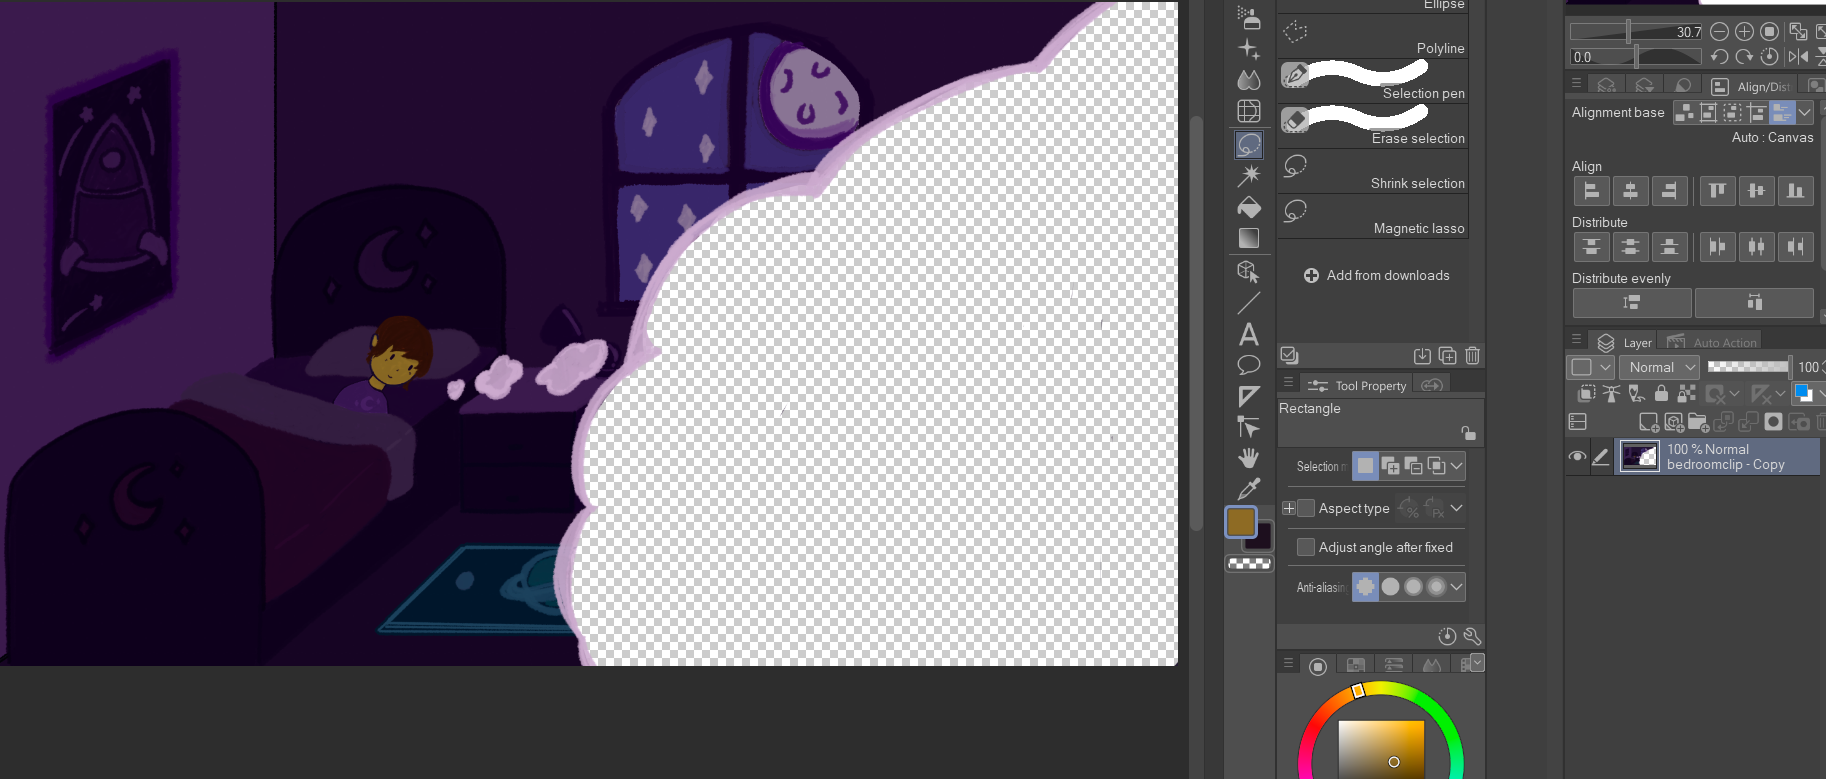Expand the Selection mode dropdown
Viewport: 1826px width, 779px height.
point(1457,466)
